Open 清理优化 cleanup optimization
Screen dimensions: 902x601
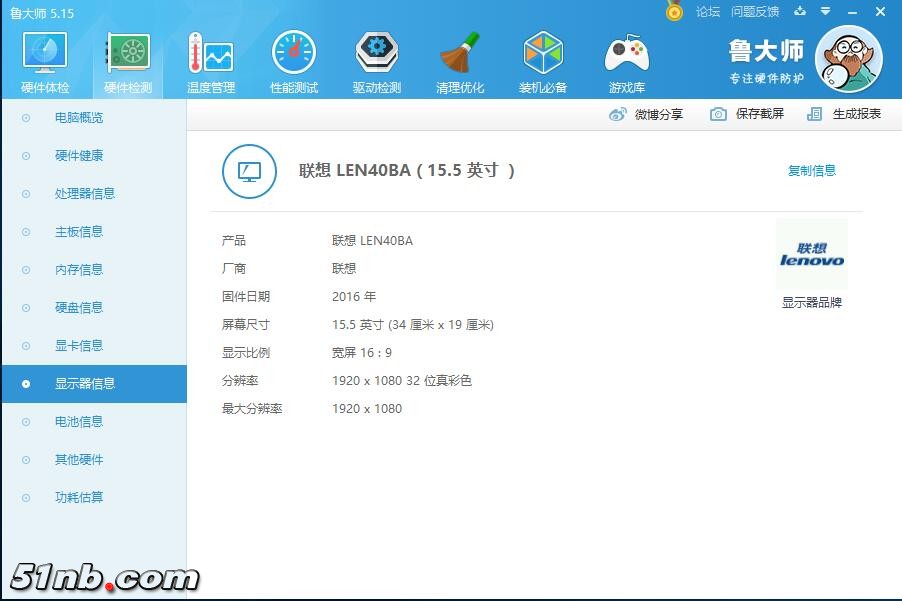pos(460,58)
